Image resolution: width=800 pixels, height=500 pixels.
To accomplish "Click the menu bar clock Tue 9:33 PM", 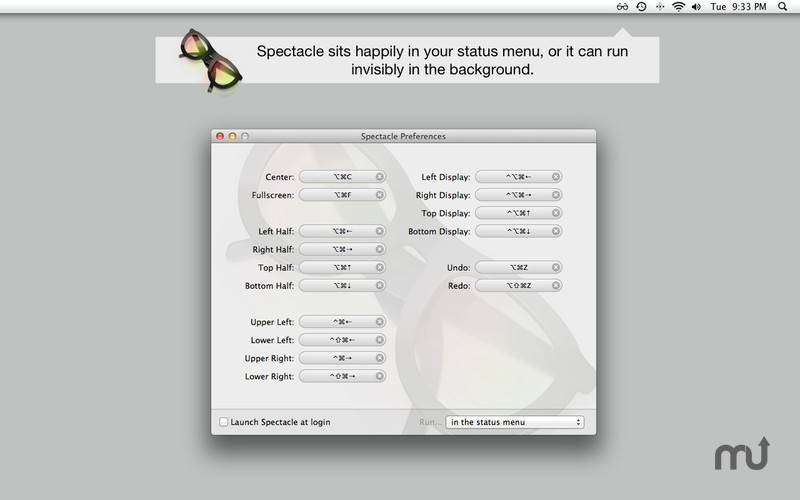I will tap(738, 7).
